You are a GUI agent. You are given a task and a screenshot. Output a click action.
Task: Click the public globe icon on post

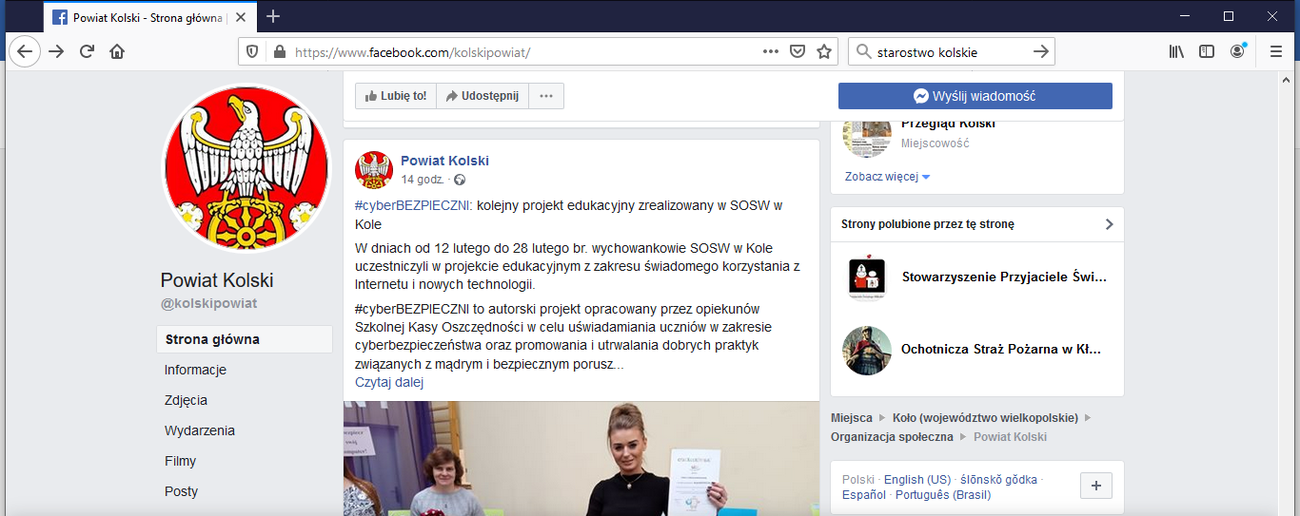(x=459, y=180)
